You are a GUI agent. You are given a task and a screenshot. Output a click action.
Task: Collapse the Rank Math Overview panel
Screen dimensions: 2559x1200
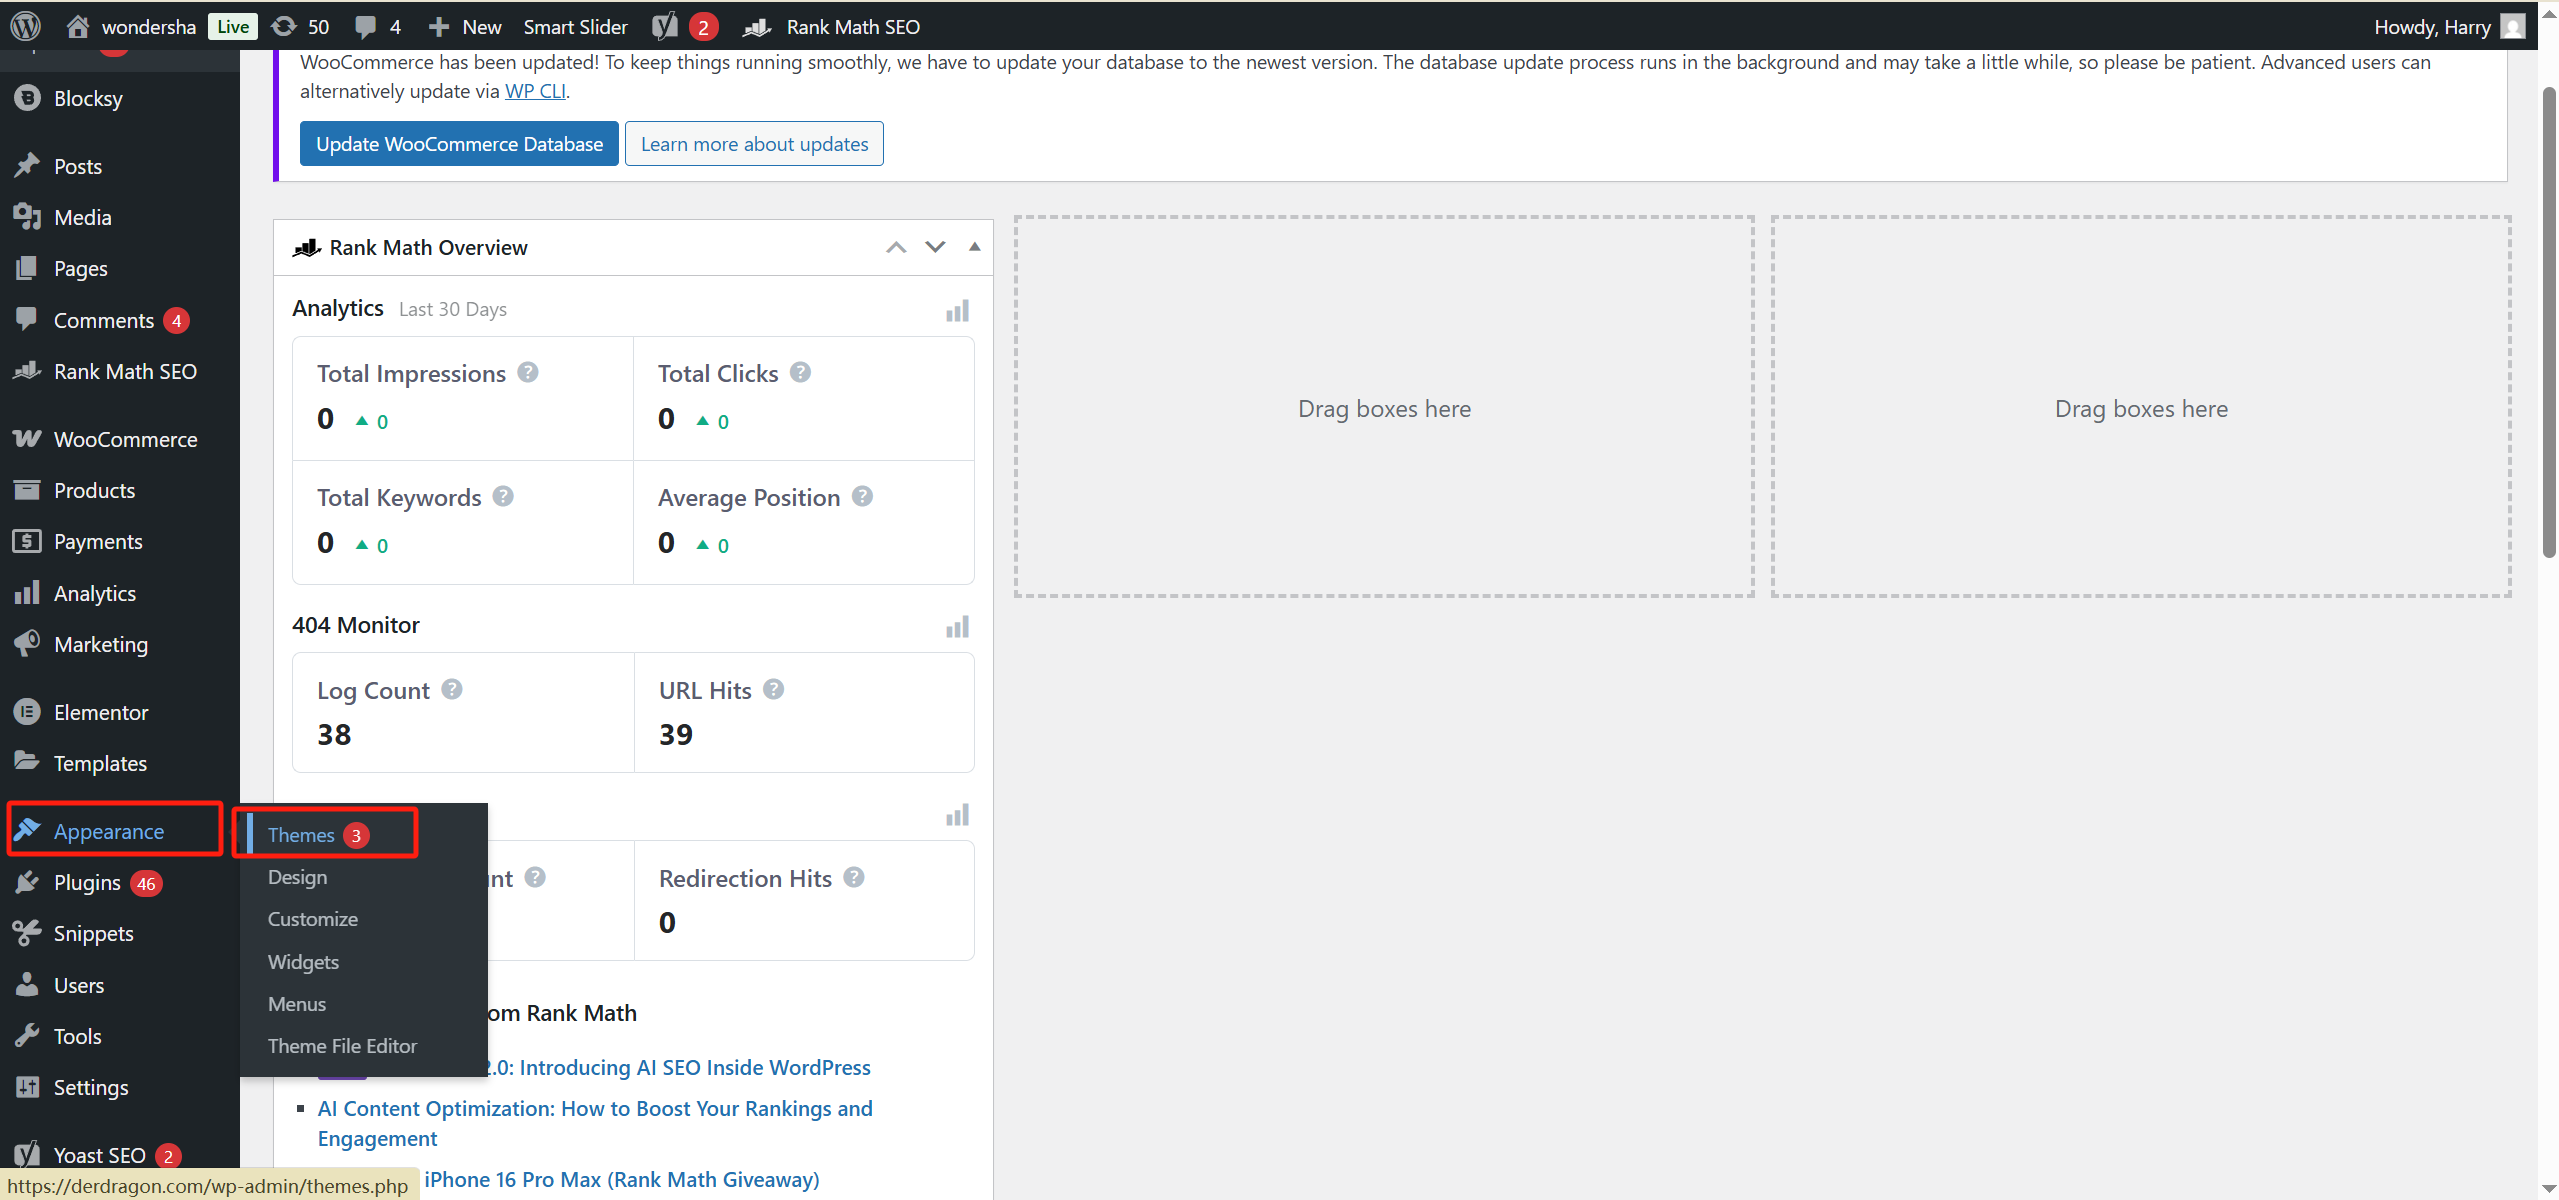pyautogui.click(x=974, y=247)
